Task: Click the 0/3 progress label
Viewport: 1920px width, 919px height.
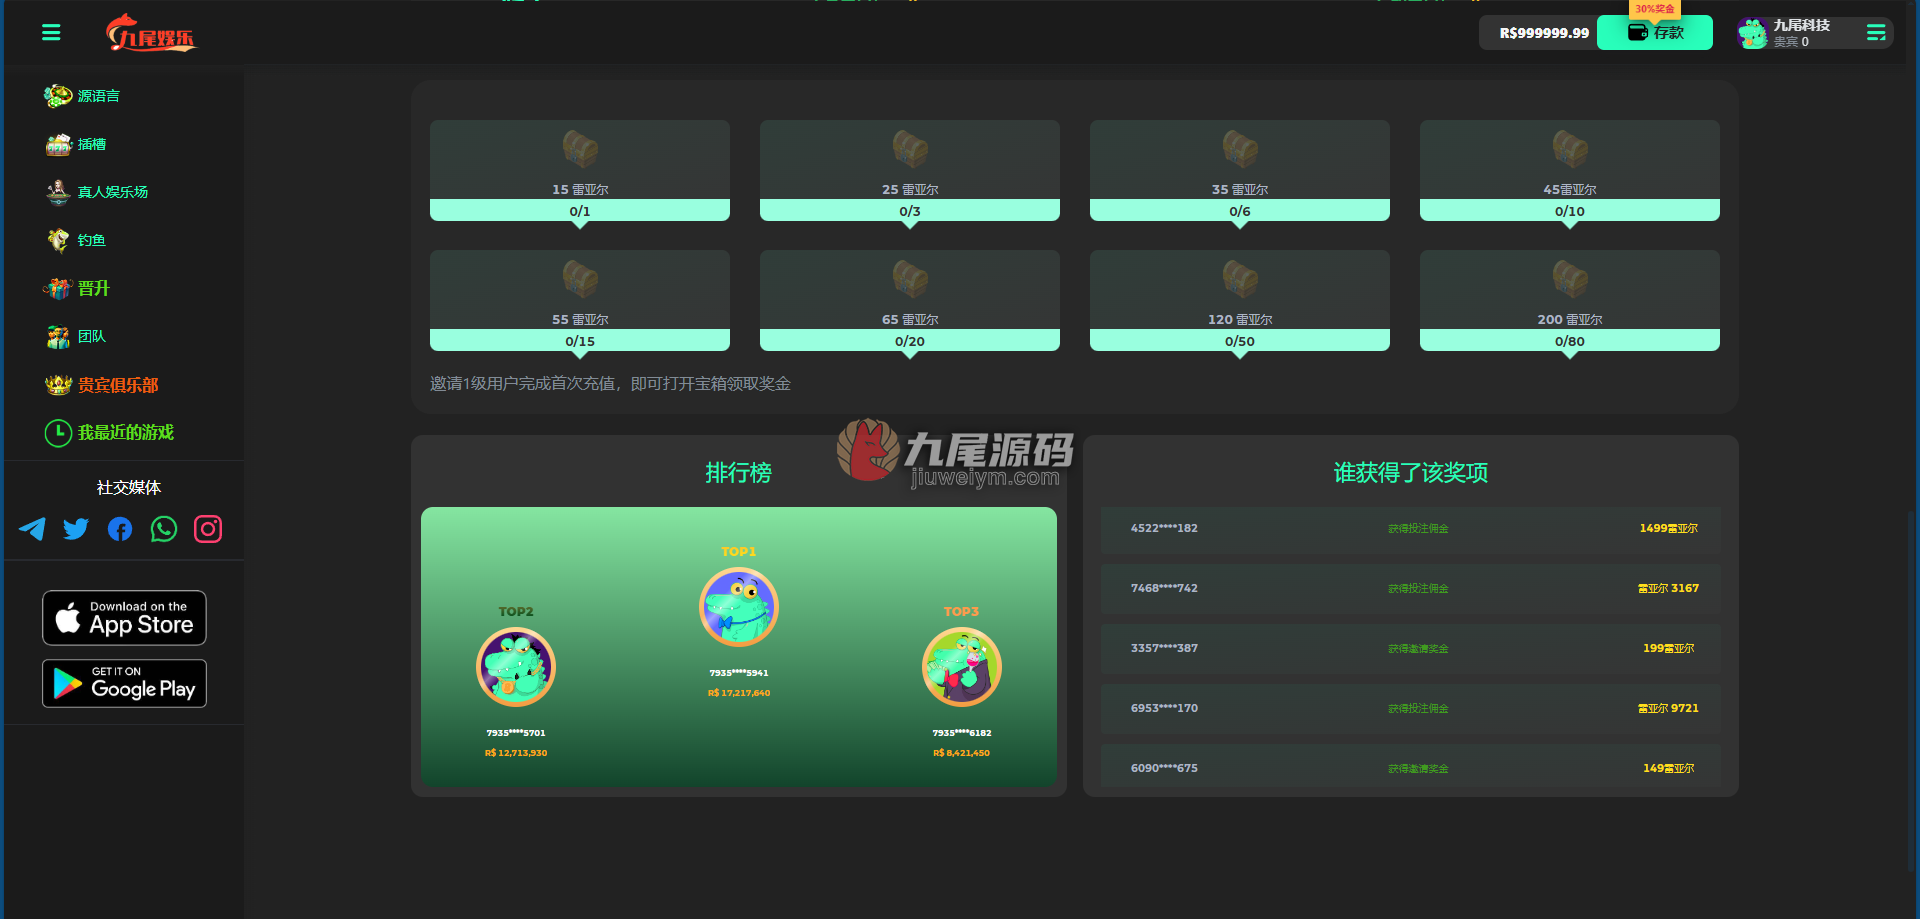Action: pyautogui.click(x=910, y=211)
